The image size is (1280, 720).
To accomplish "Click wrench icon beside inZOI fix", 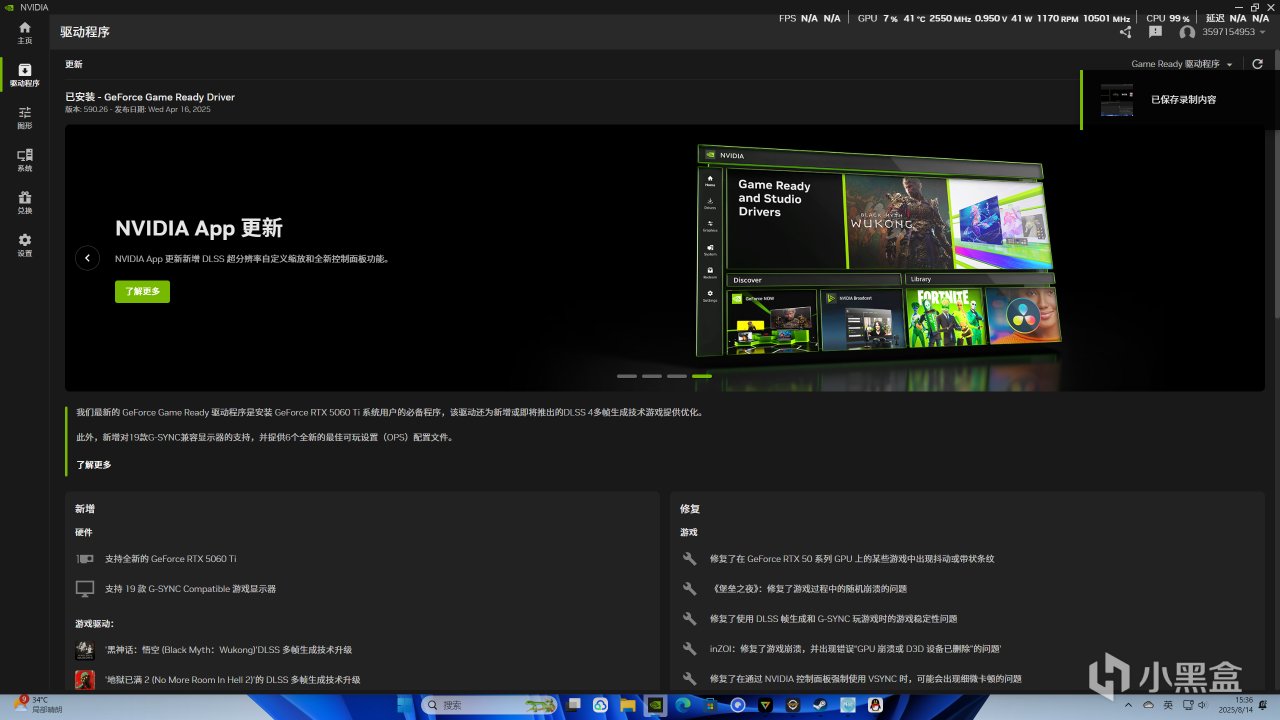I will [689, 649].
